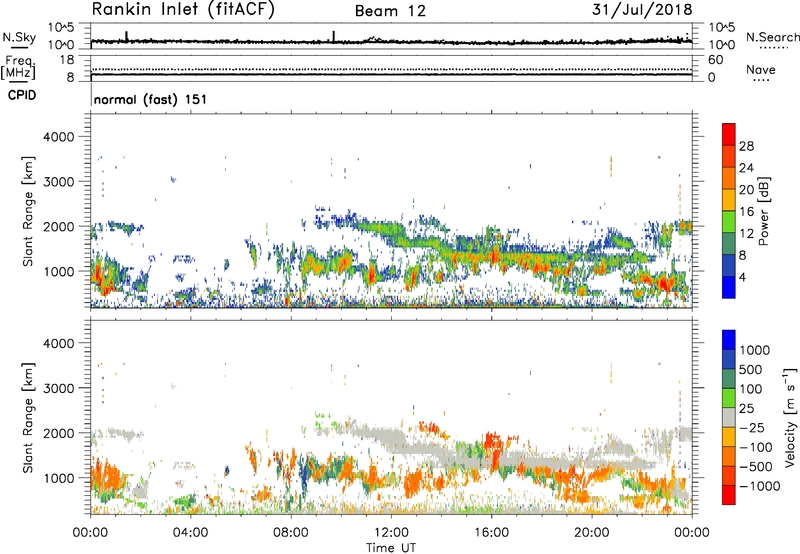
Task: Click the blue top of the velocity colorbar
Action: point(729,340)
